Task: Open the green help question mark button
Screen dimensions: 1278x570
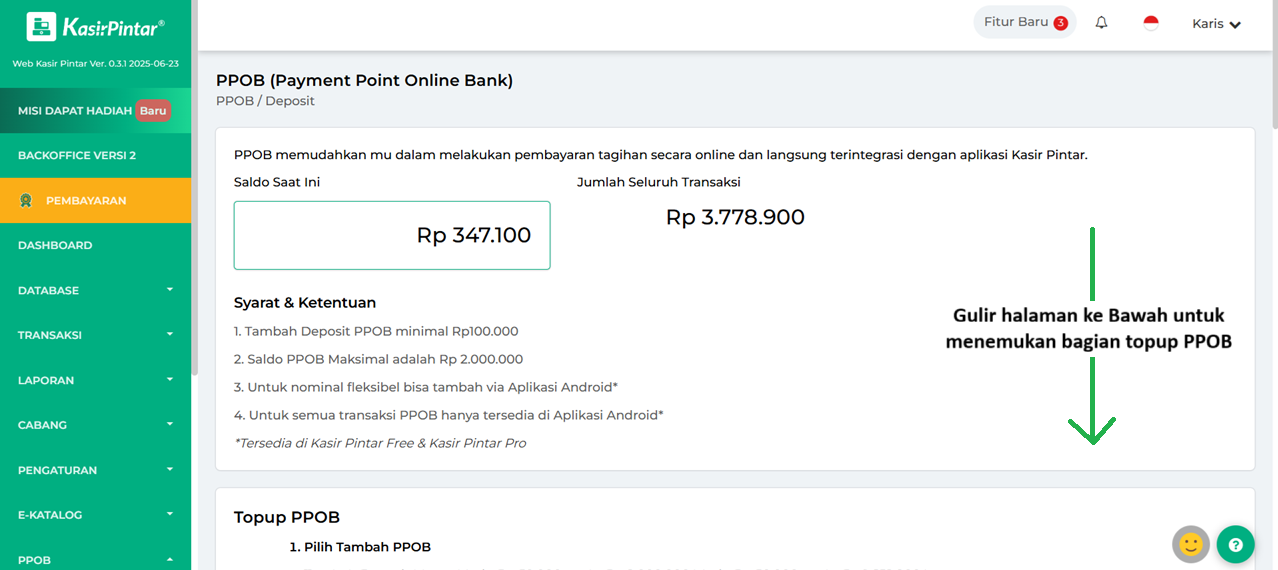Action: point(1235,545)
